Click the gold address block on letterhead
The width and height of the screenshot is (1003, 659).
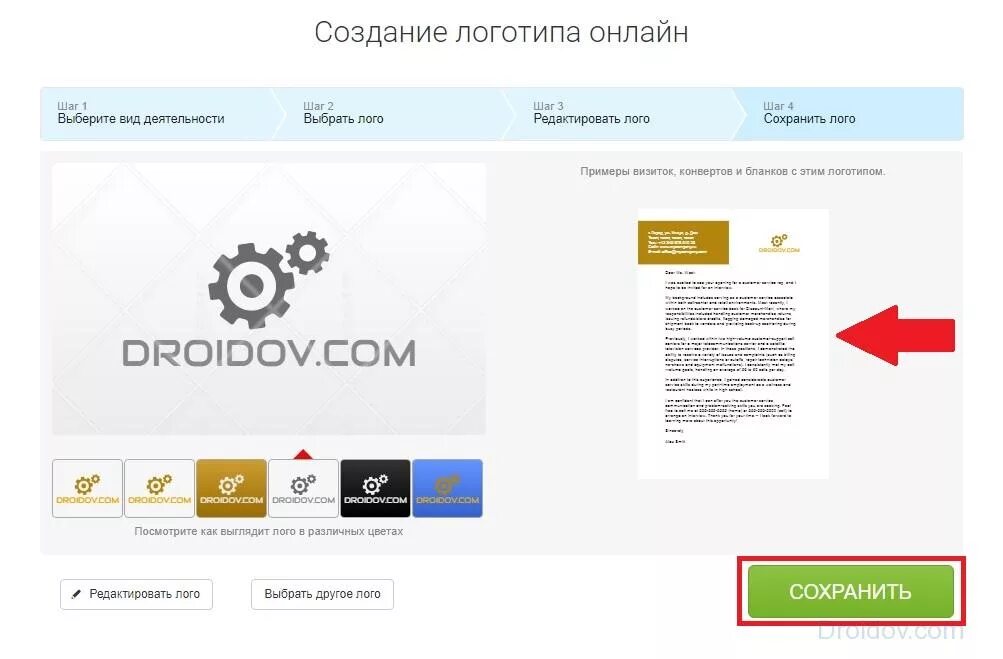(x=683, y=242)
